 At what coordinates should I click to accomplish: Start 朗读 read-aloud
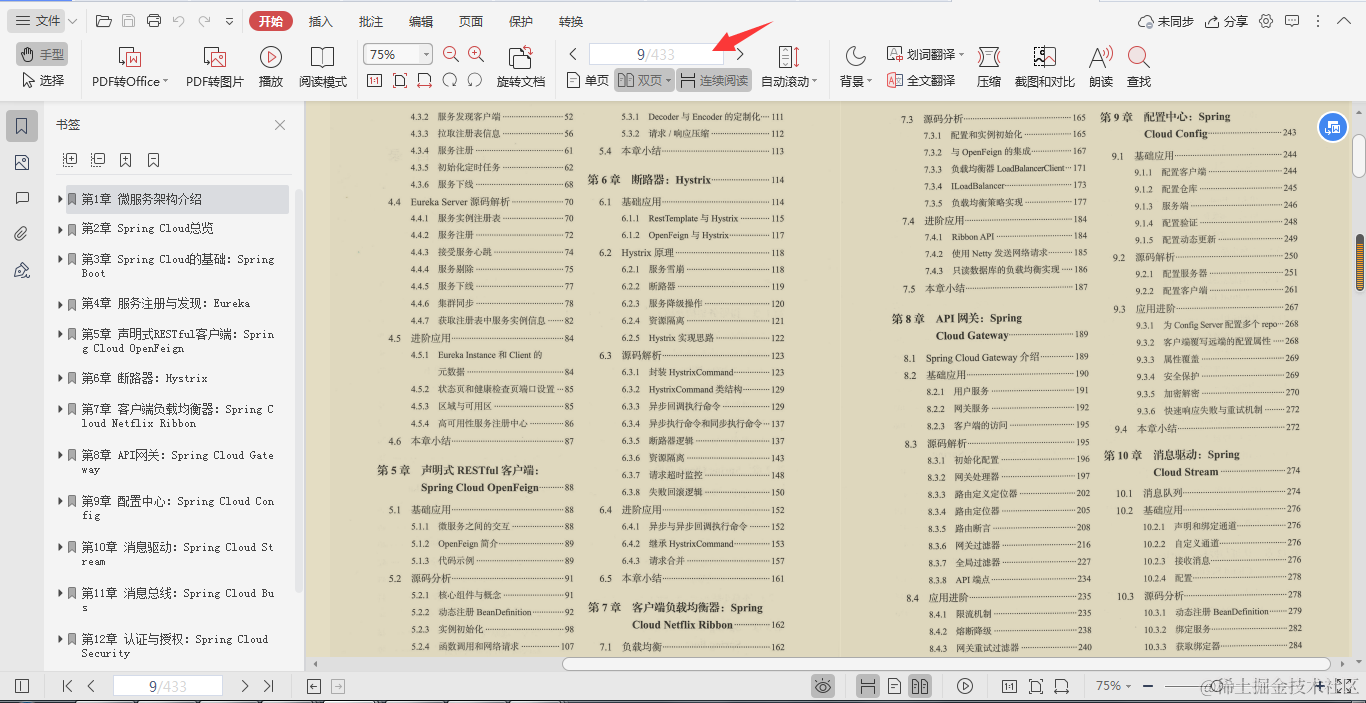pos(1098,66)
